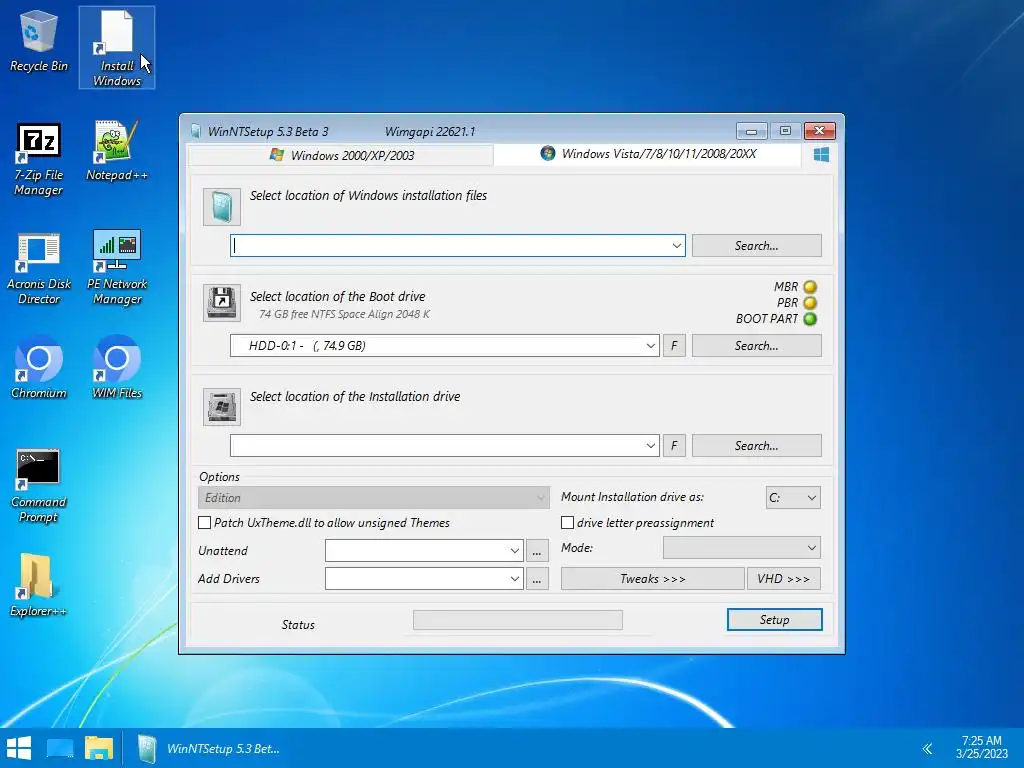This screenshot has height=768, width=1024.
Task: Expand the Edition dropdown
Action: [x=373, y=498]
